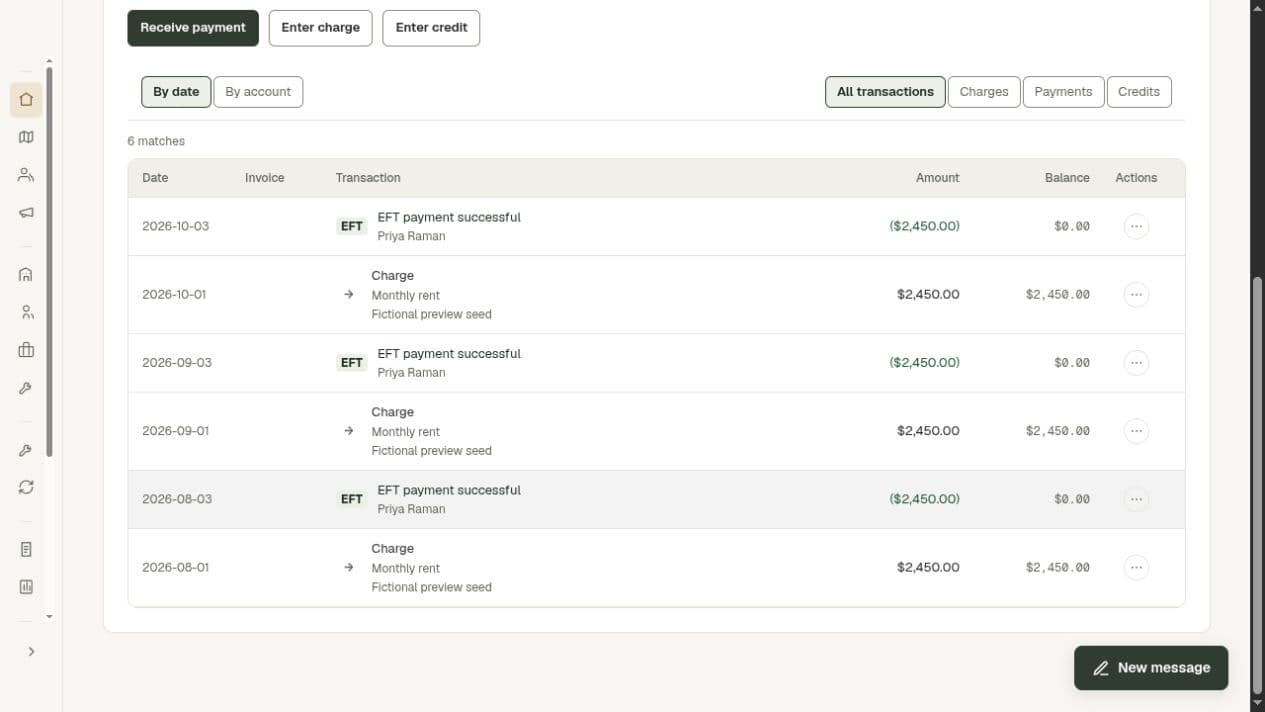Open actions menu for 2026-08-01 charge

(x=1136, y=567)
